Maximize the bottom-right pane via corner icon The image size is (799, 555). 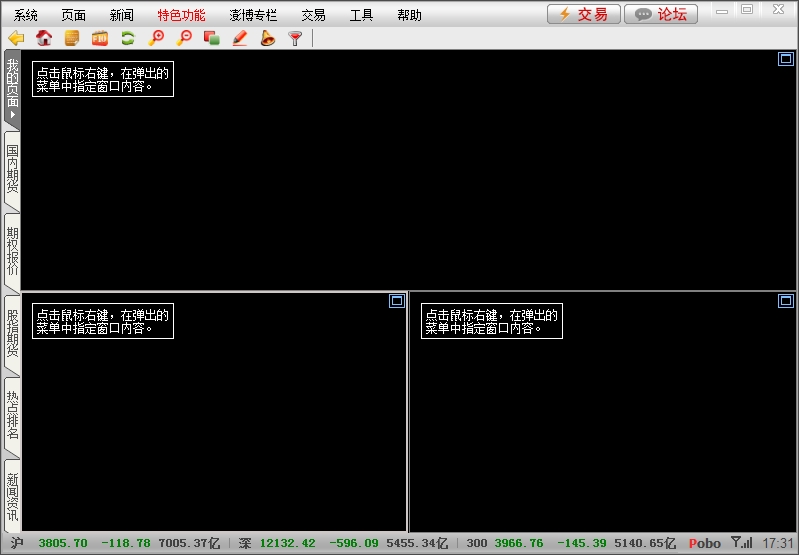786,301
